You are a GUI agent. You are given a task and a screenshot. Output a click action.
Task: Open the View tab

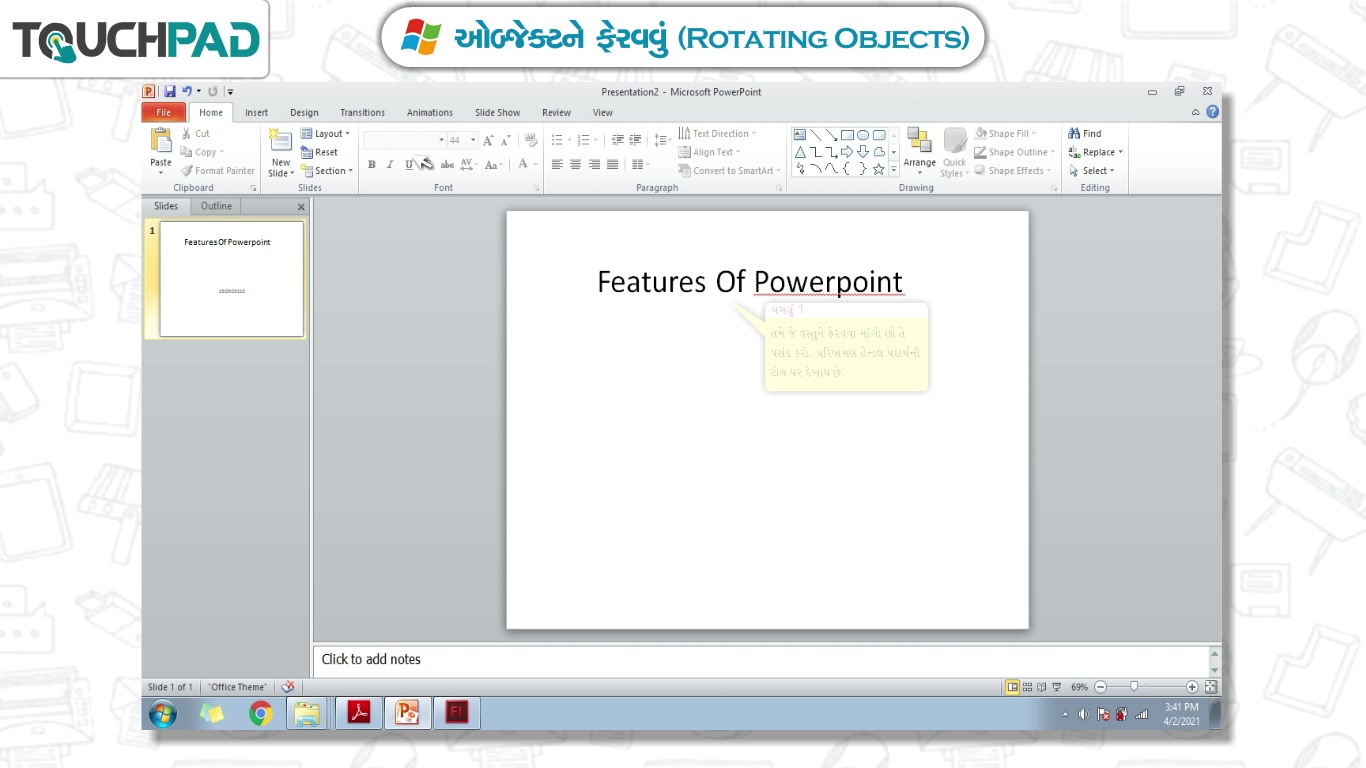click(603, 112)
